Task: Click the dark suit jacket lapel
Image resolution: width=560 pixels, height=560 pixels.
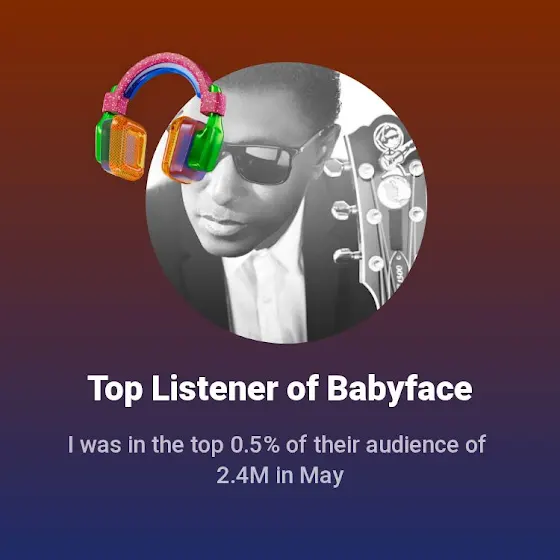Action: pyautogui.click(x=330, y=264)
